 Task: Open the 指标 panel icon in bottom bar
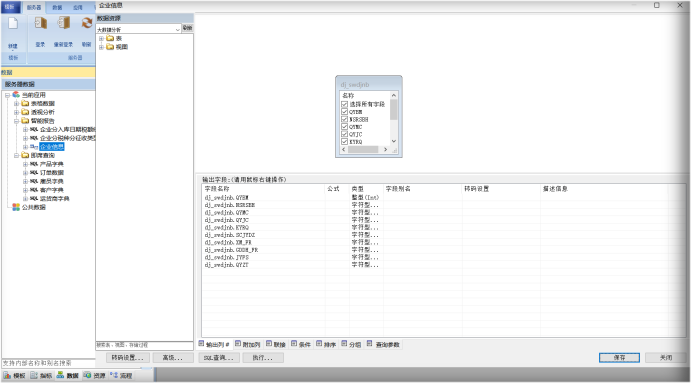pyautogui.click(x=34, y=376)
